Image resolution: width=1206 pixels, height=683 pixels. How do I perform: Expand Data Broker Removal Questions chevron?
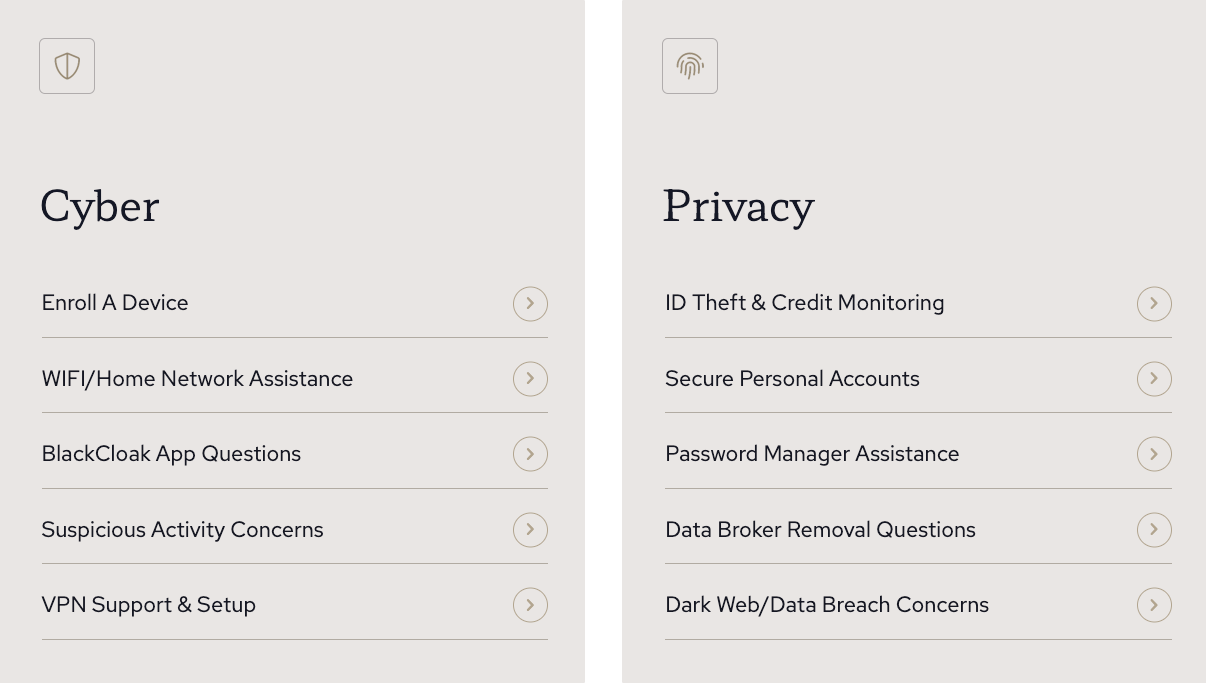coord(1154,530)
